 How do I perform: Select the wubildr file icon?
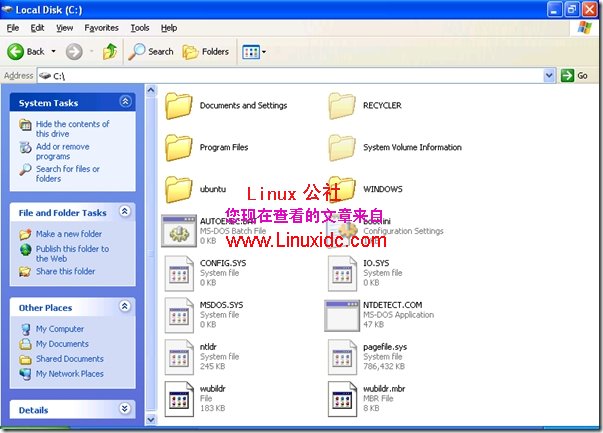point(179,399)
